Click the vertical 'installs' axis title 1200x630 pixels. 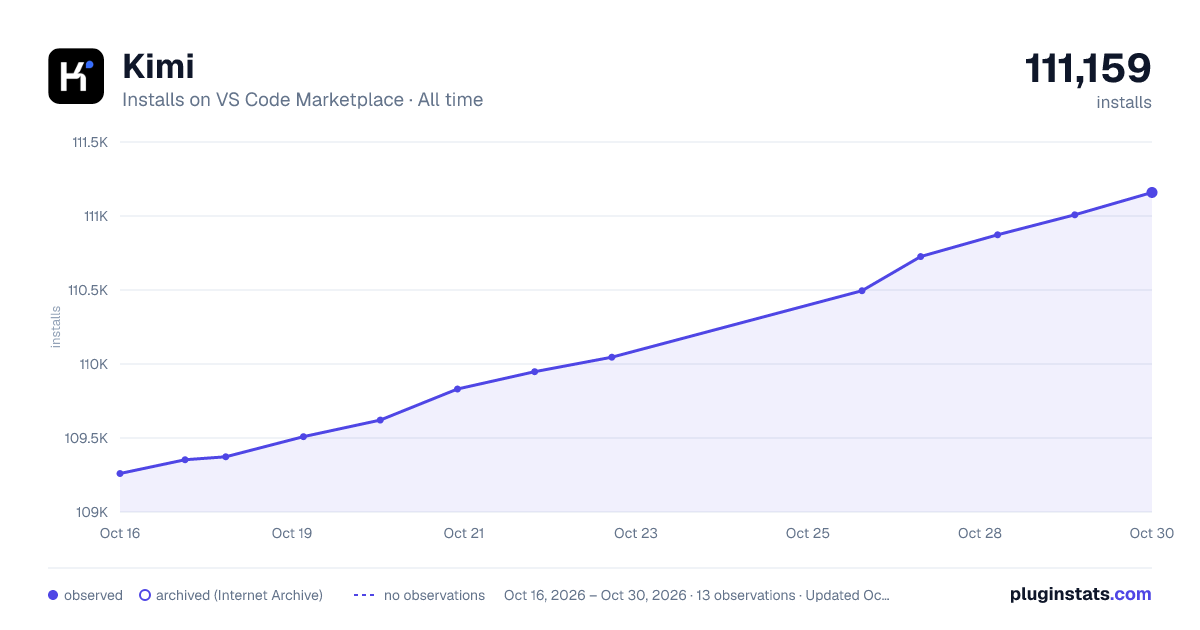point(56,327)
